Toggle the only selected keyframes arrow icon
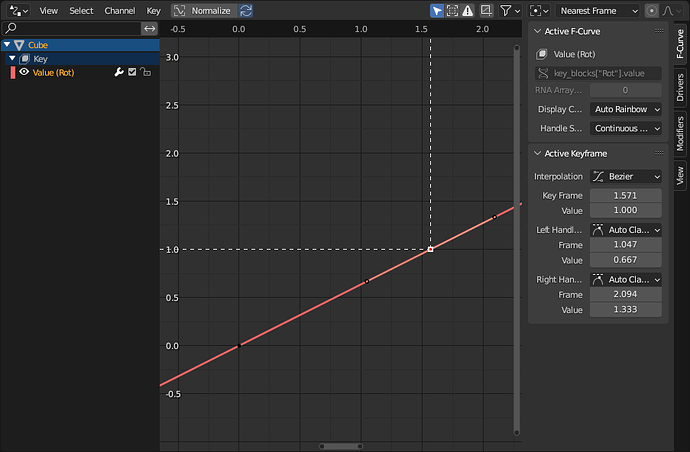The height and width of the screenshot is (452, 690). [437, 11]
